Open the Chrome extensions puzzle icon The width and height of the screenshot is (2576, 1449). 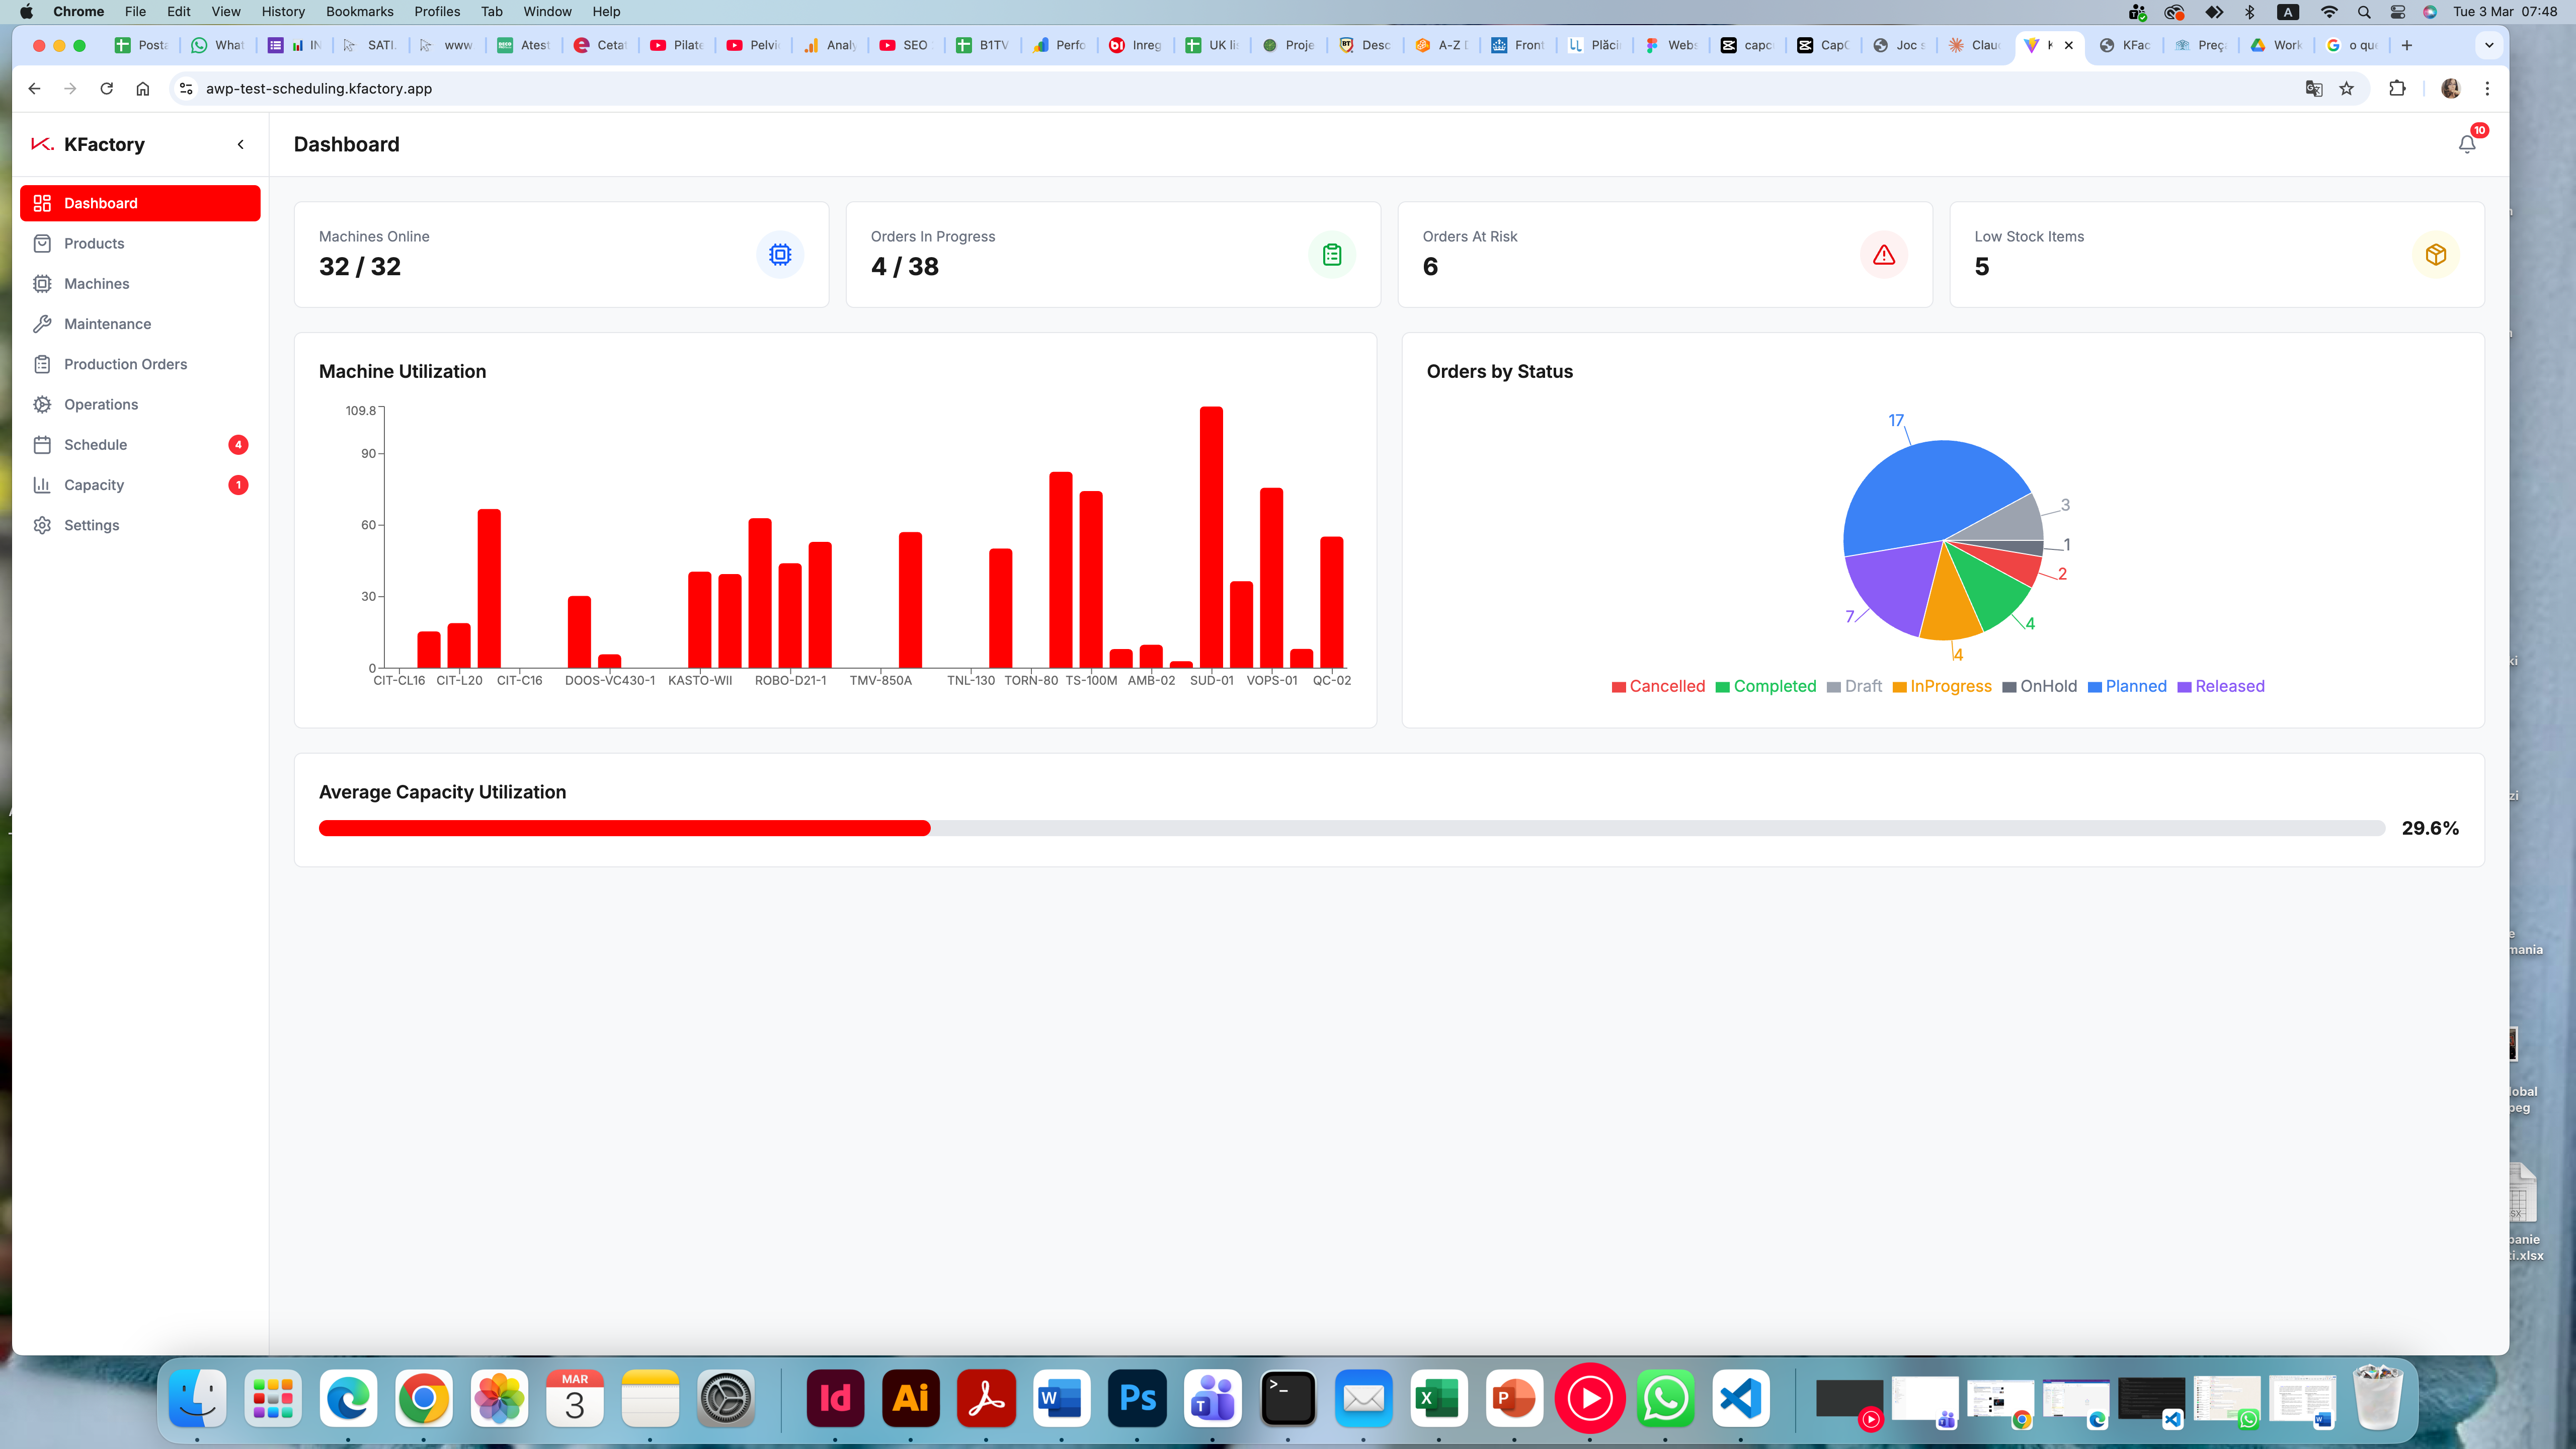click(x=2397, y=88)
